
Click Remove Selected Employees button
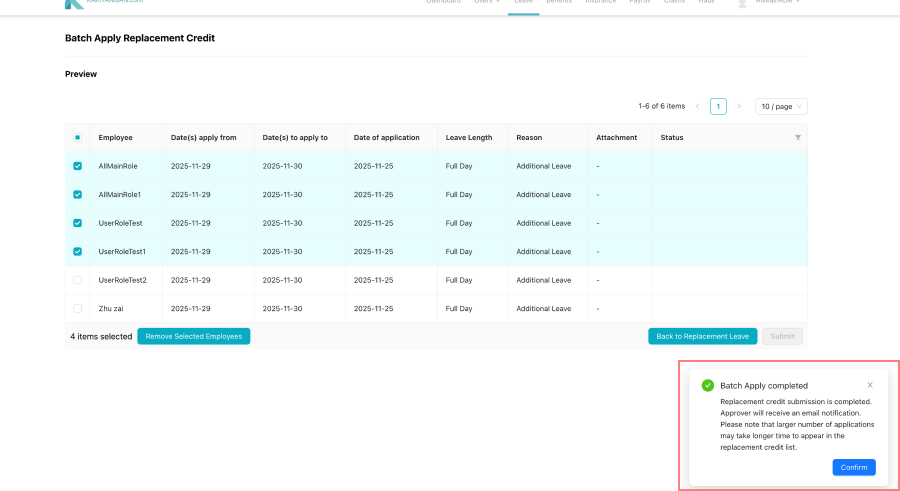[x=193, y=337]
